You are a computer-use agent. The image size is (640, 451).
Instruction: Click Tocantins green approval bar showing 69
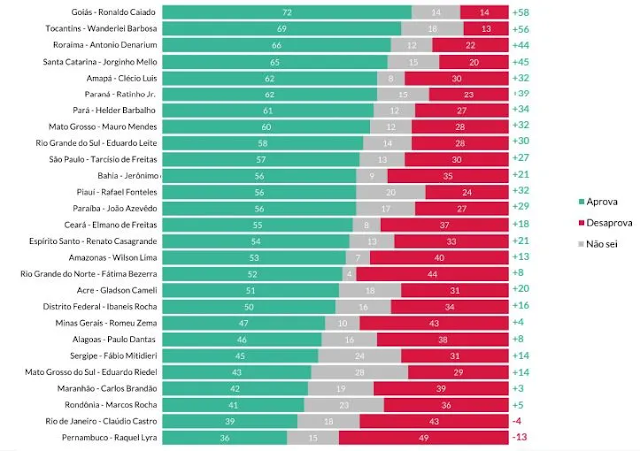282,29
